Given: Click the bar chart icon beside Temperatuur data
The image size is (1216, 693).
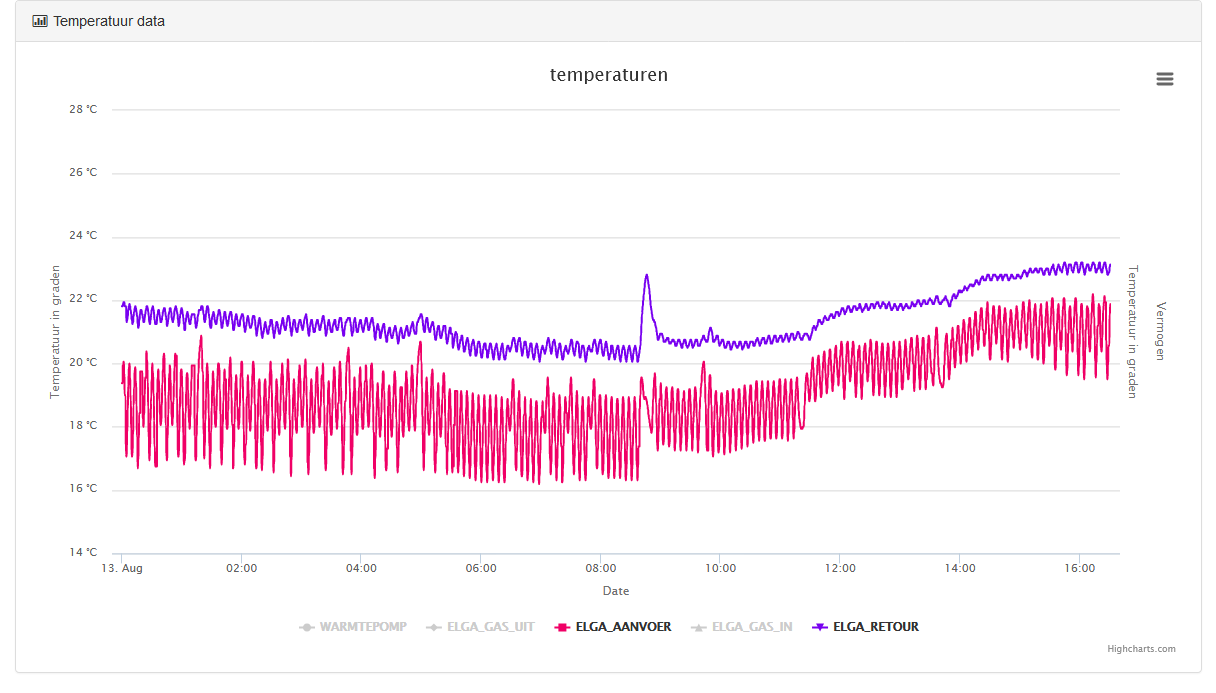Looking at the screenshot, I should [x=40, y=21].
